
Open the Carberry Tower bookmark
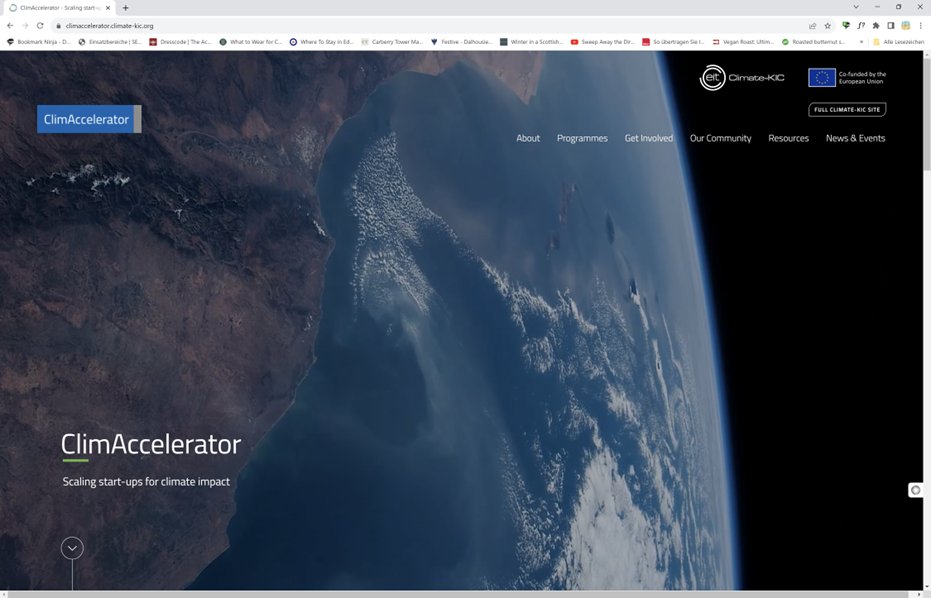pyautogui.click(x=392, y=42)
